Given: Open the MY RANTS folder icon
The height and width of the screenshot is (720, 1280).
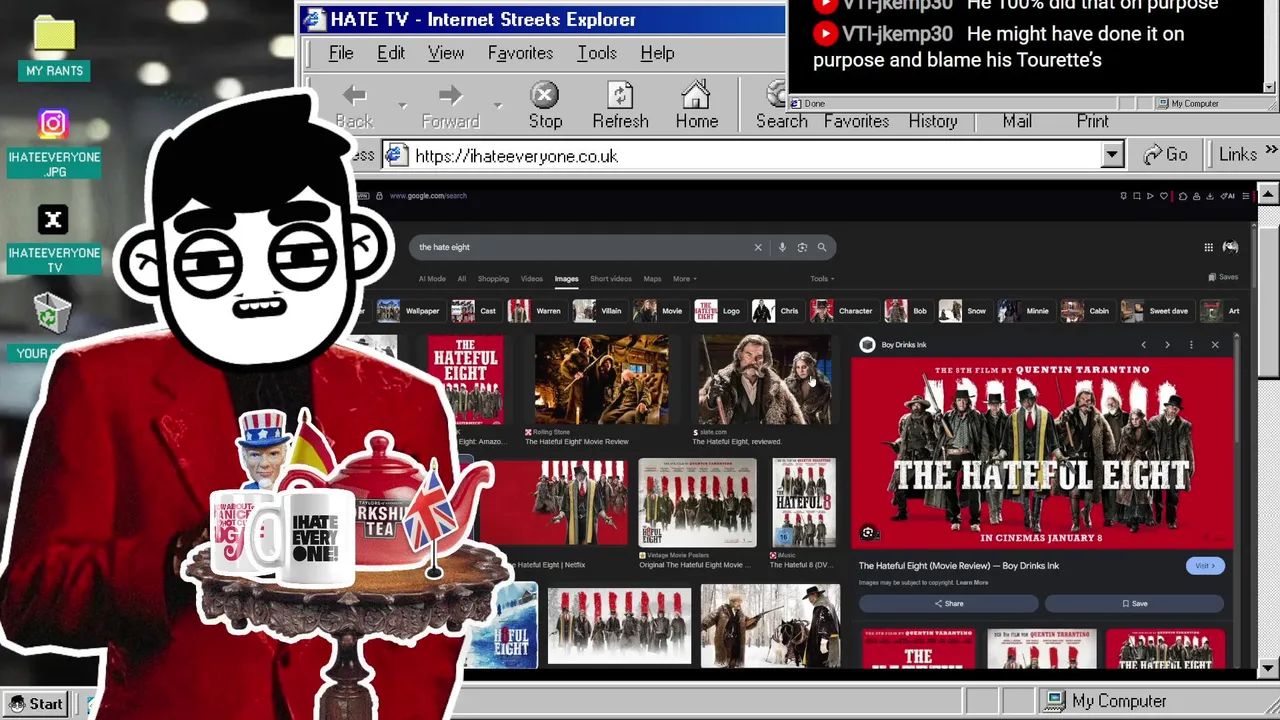Looking at the screenshot, I should tap(54, 47).
